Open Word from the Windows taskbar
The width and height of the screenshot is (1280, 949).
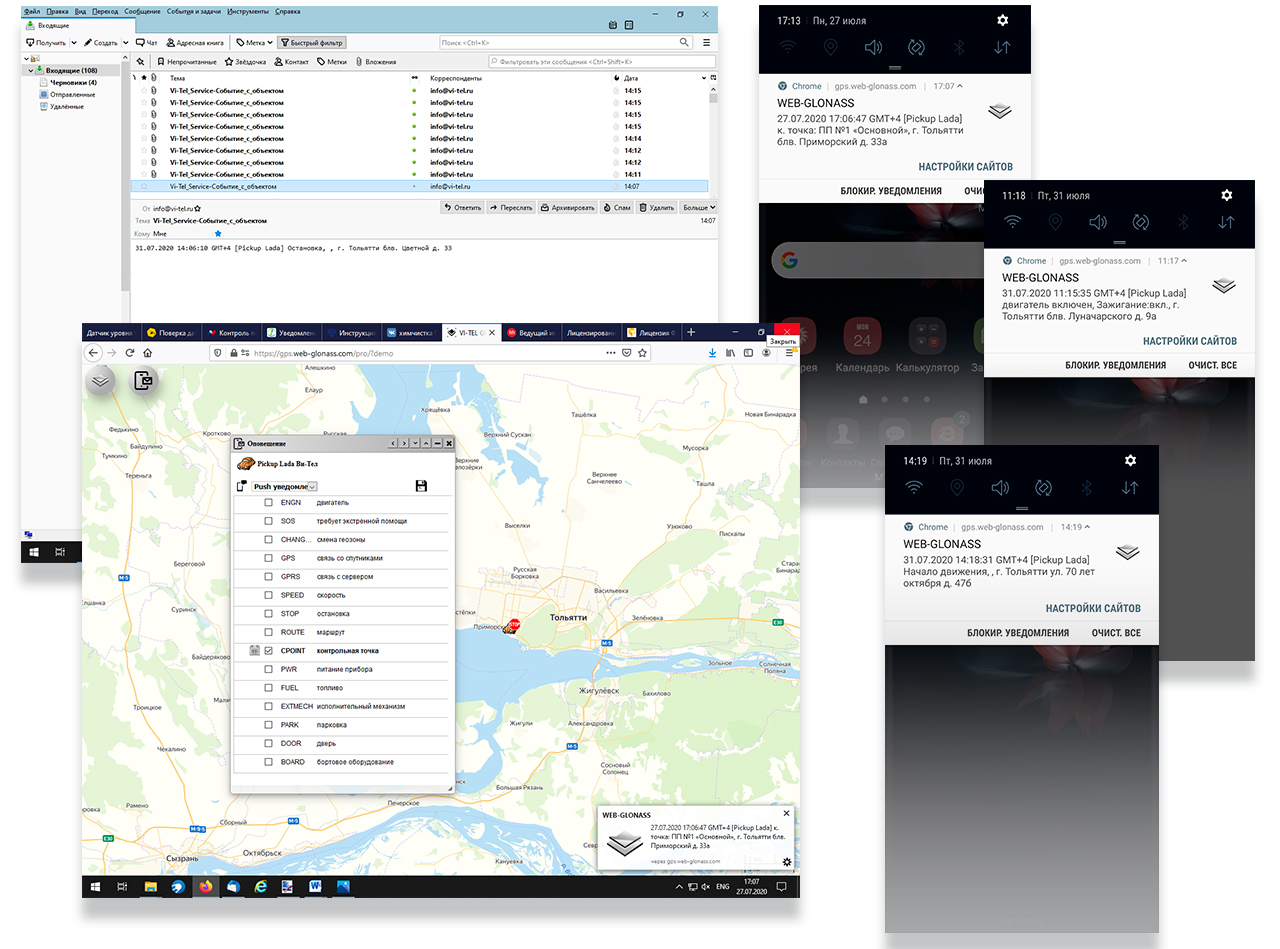pyautogui.click(x=314, y=887)
